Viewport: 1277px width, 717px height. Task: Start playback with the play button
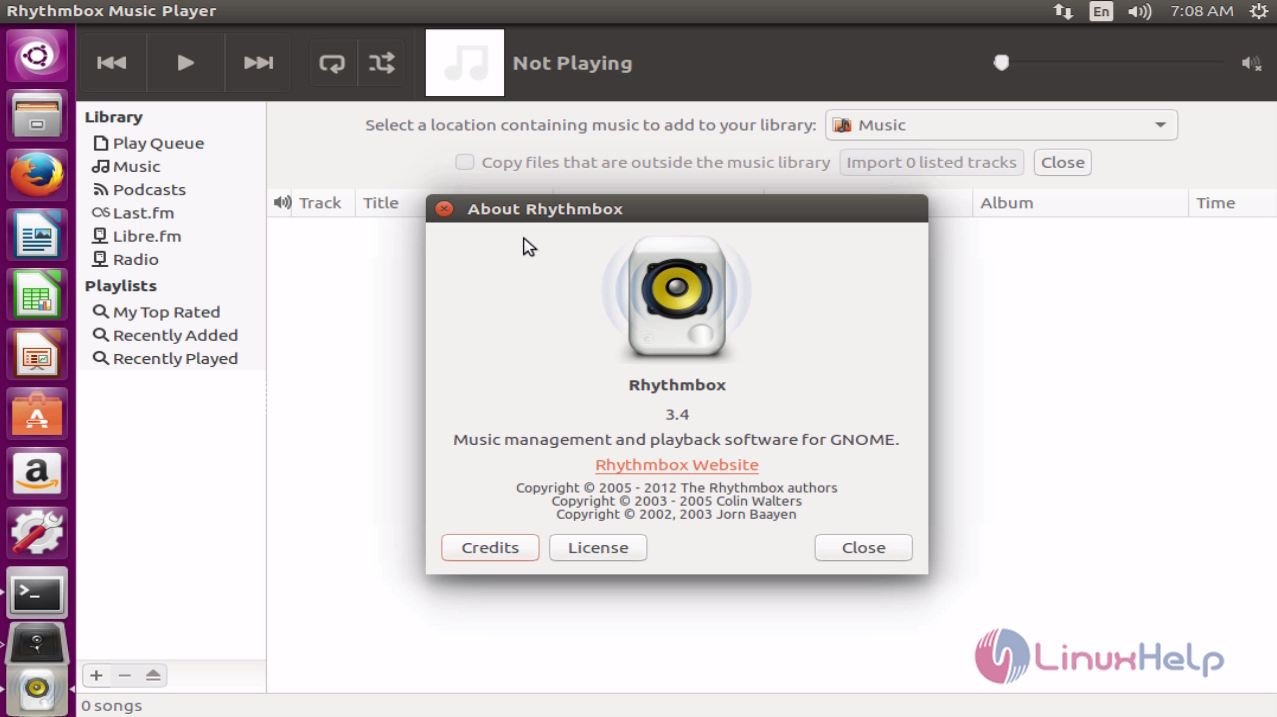(185, 62)
